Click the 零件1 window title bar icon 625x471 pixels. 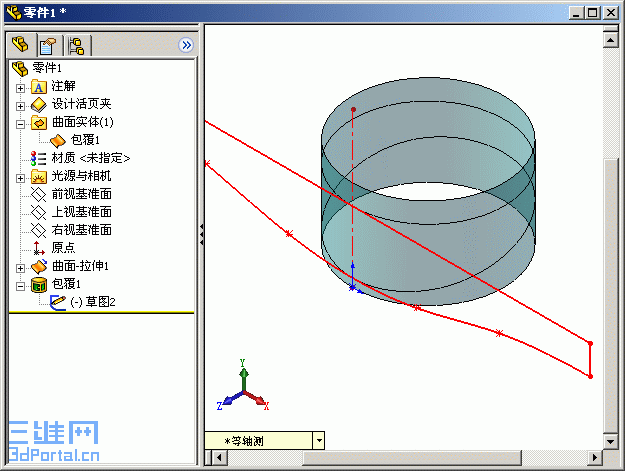(14, 12)
